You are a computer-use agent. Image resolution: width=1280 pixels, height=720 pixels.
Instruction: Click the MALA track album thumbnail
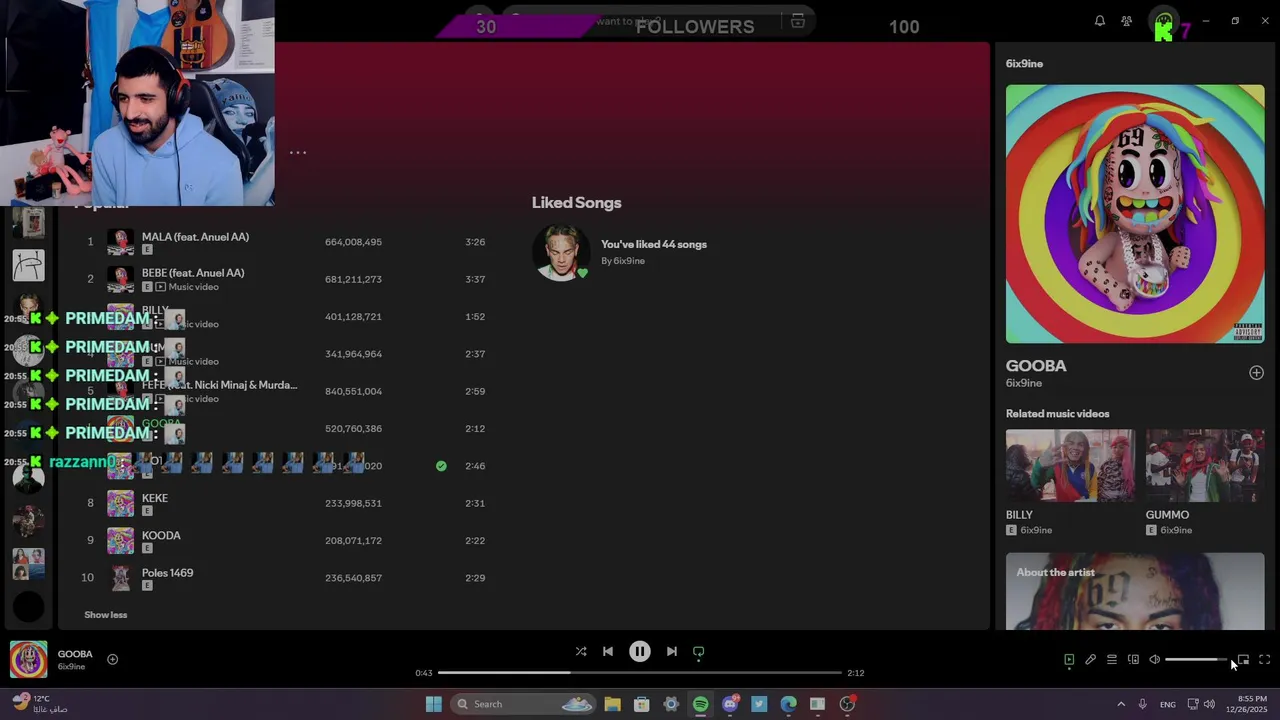coord(121,242)
